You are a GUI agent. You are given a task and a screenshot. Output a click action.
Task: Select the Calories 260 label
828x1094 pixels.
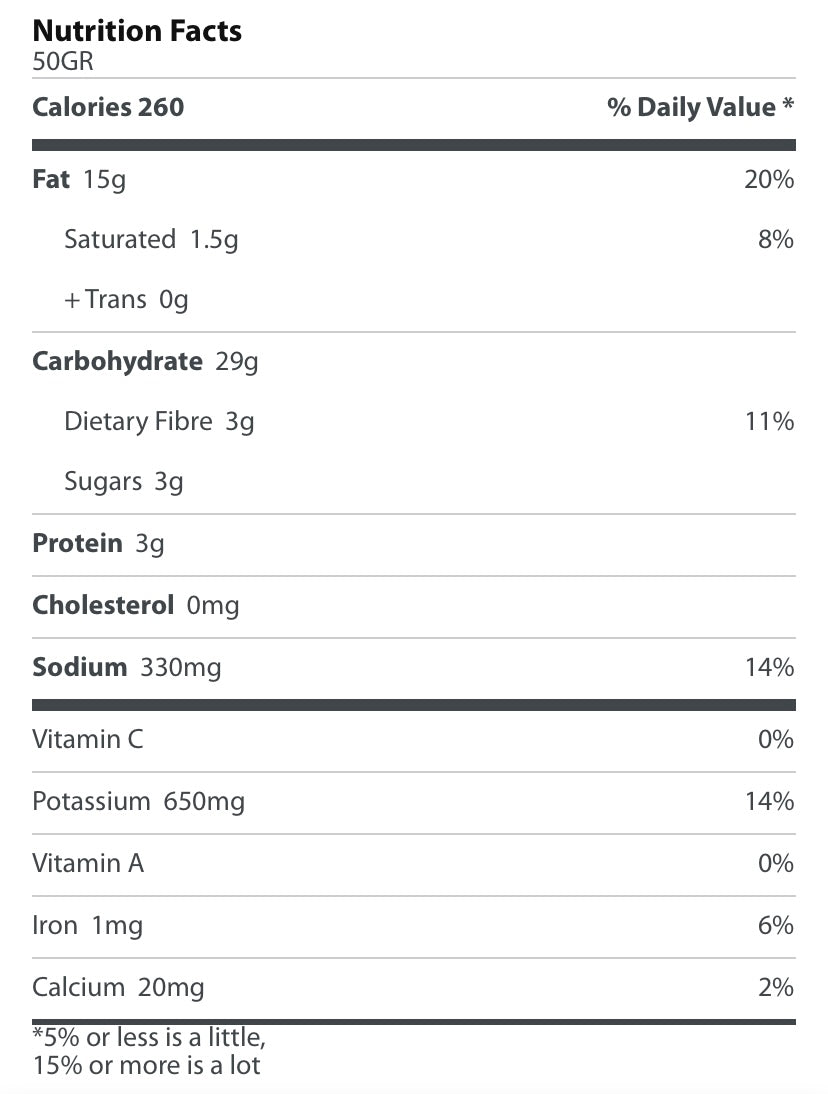pyautogui.click(x=108, y=108)
